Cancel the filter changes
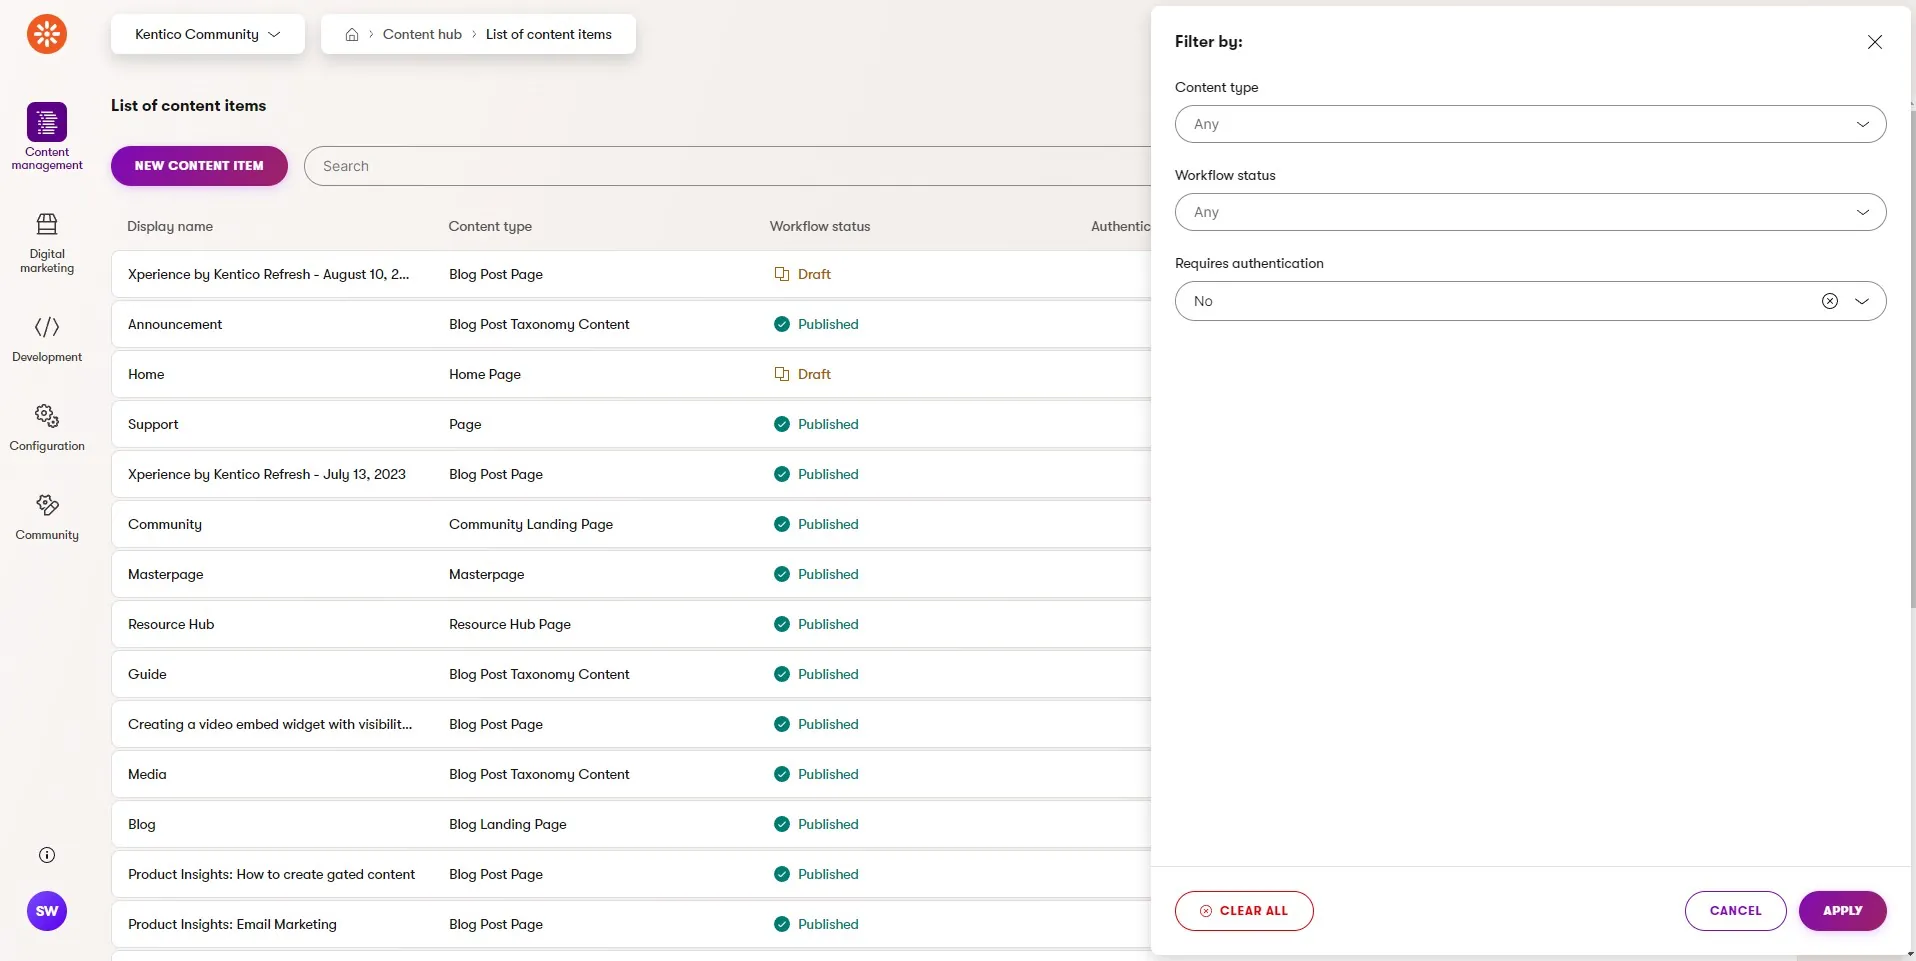The height and width of the screenshot is (961, 1916). coord(1735,911)
